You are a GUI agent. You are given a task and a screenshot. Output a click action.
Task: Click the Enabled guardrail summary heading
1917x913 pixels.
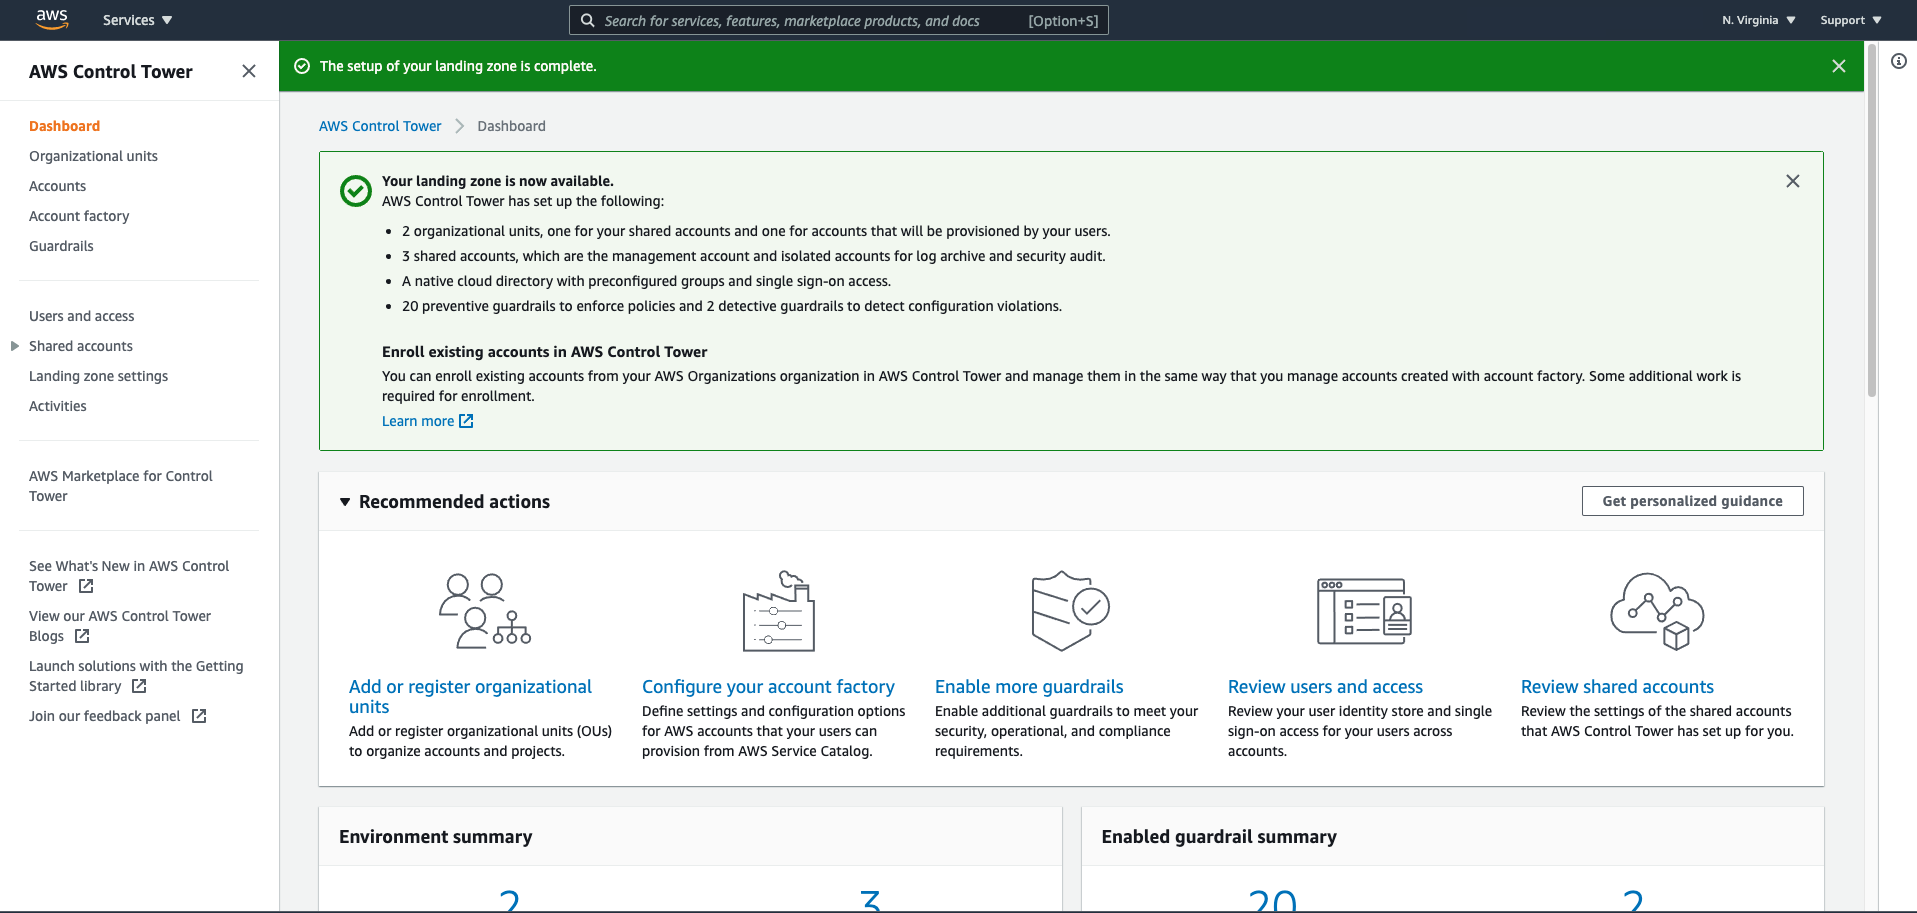(1219, 837)
